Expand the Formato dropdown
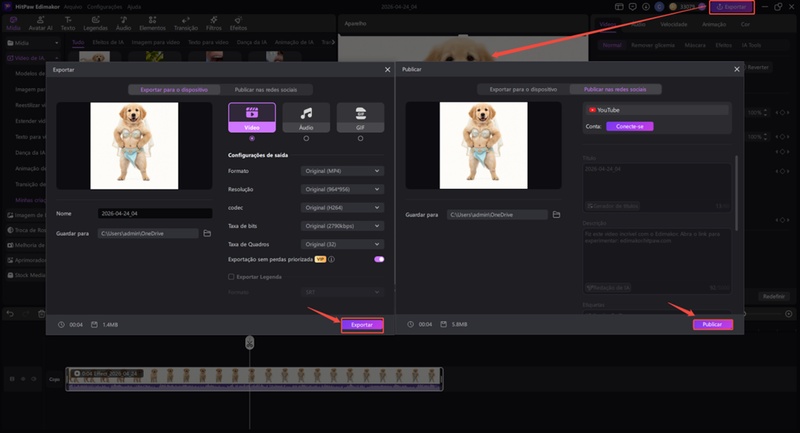 click(x=342, y=172)
